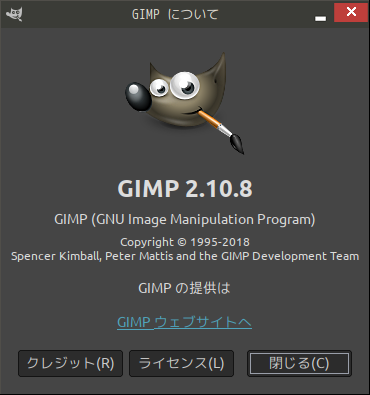Visit the GIMP ウェブサイトへ link

pos(184,322)
